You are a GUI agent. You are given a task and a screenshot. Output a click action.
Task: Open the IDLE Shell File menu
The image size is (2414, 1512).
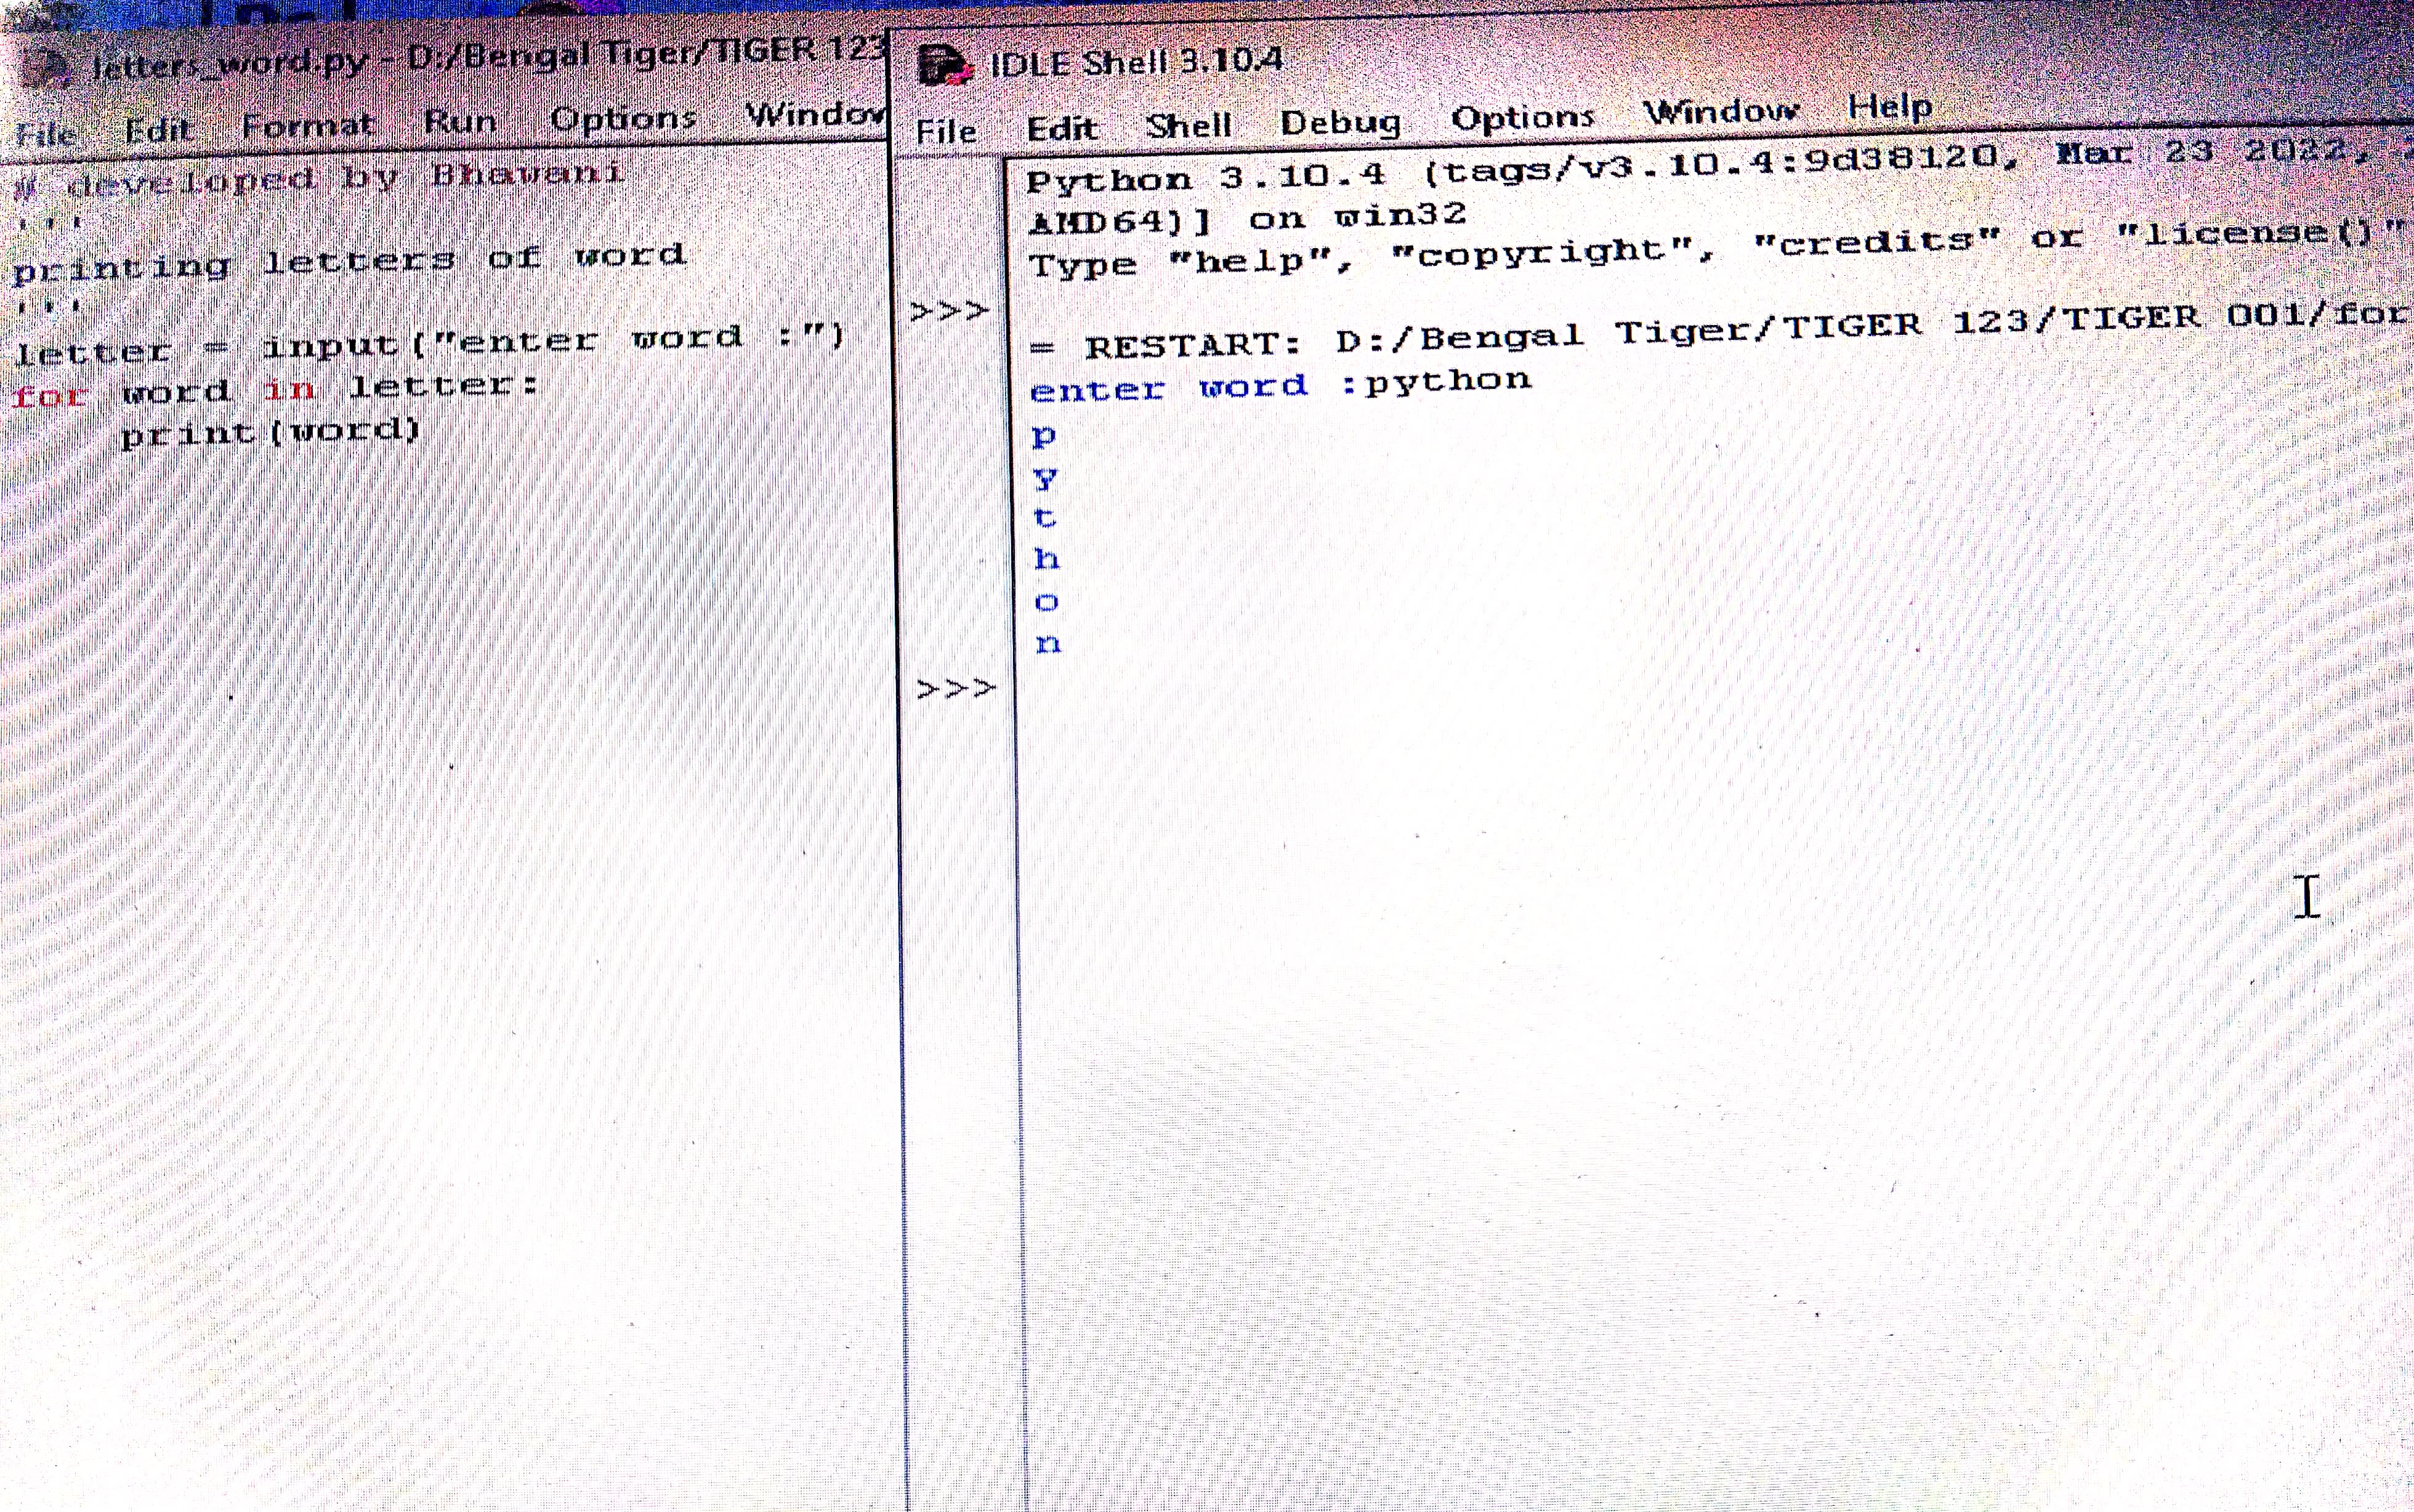945,131
